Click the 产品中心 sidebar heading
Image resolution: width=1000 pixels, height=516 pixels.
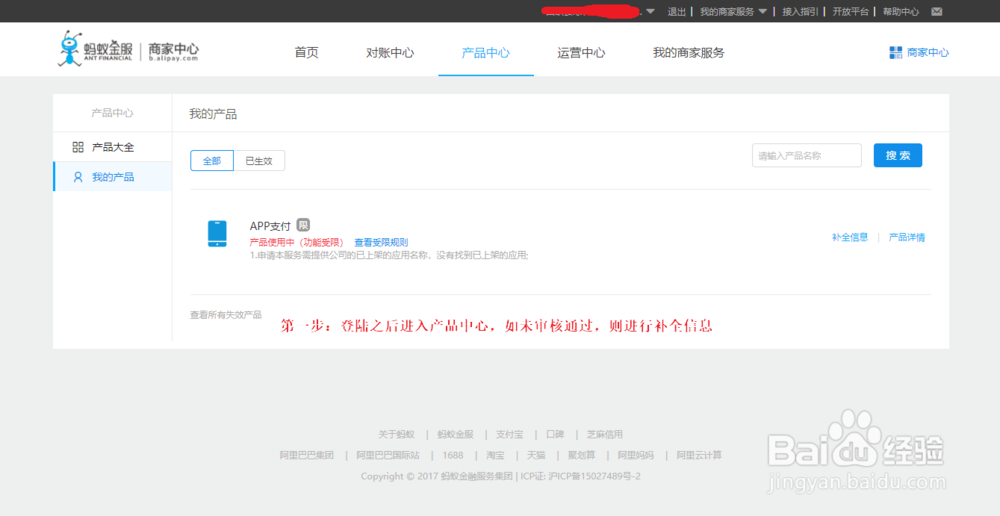(112, 113)
